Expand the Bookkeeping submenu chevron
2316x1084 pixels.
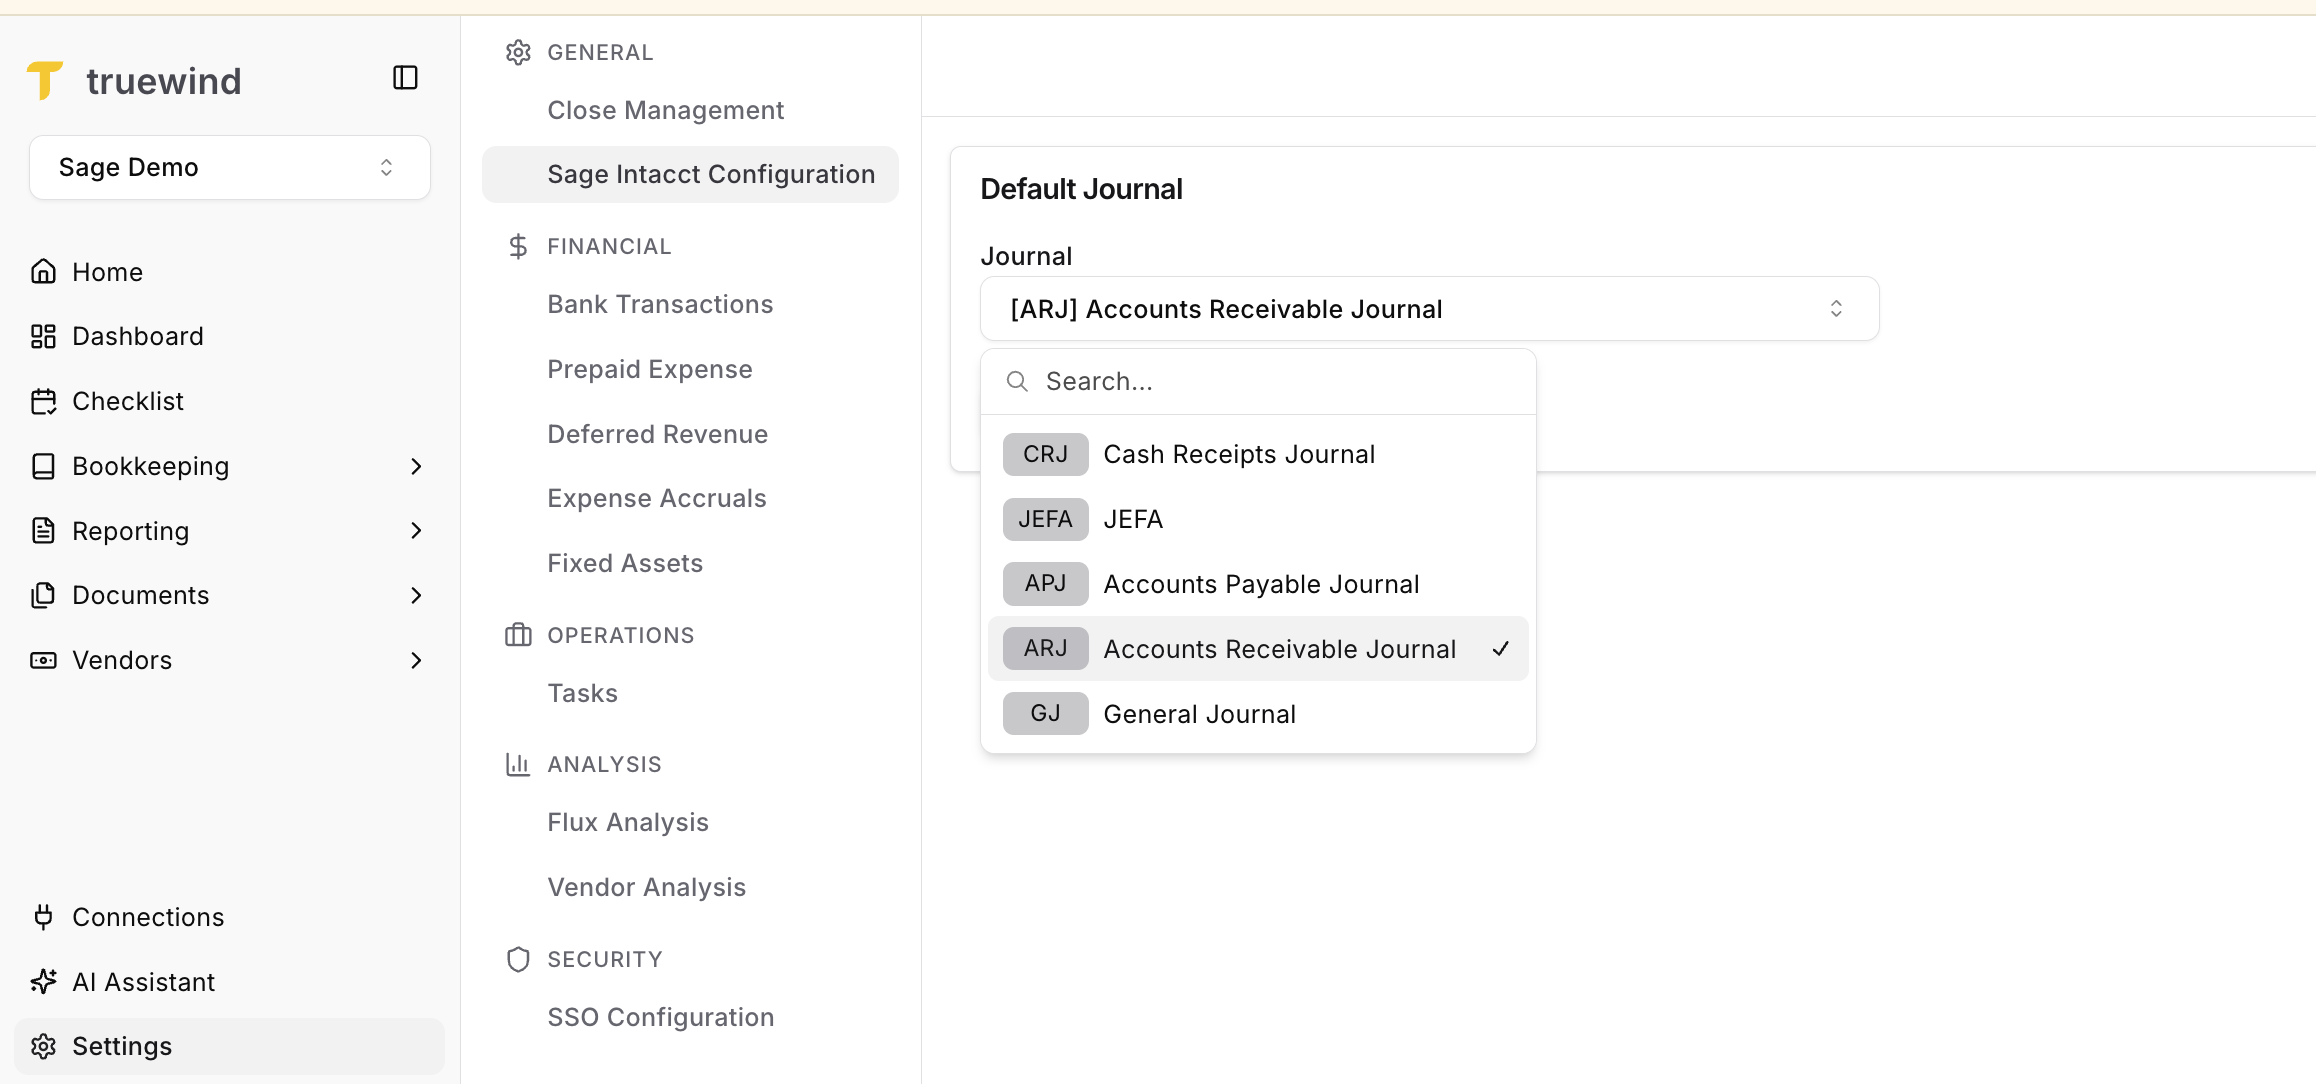[x=416, y=466]
